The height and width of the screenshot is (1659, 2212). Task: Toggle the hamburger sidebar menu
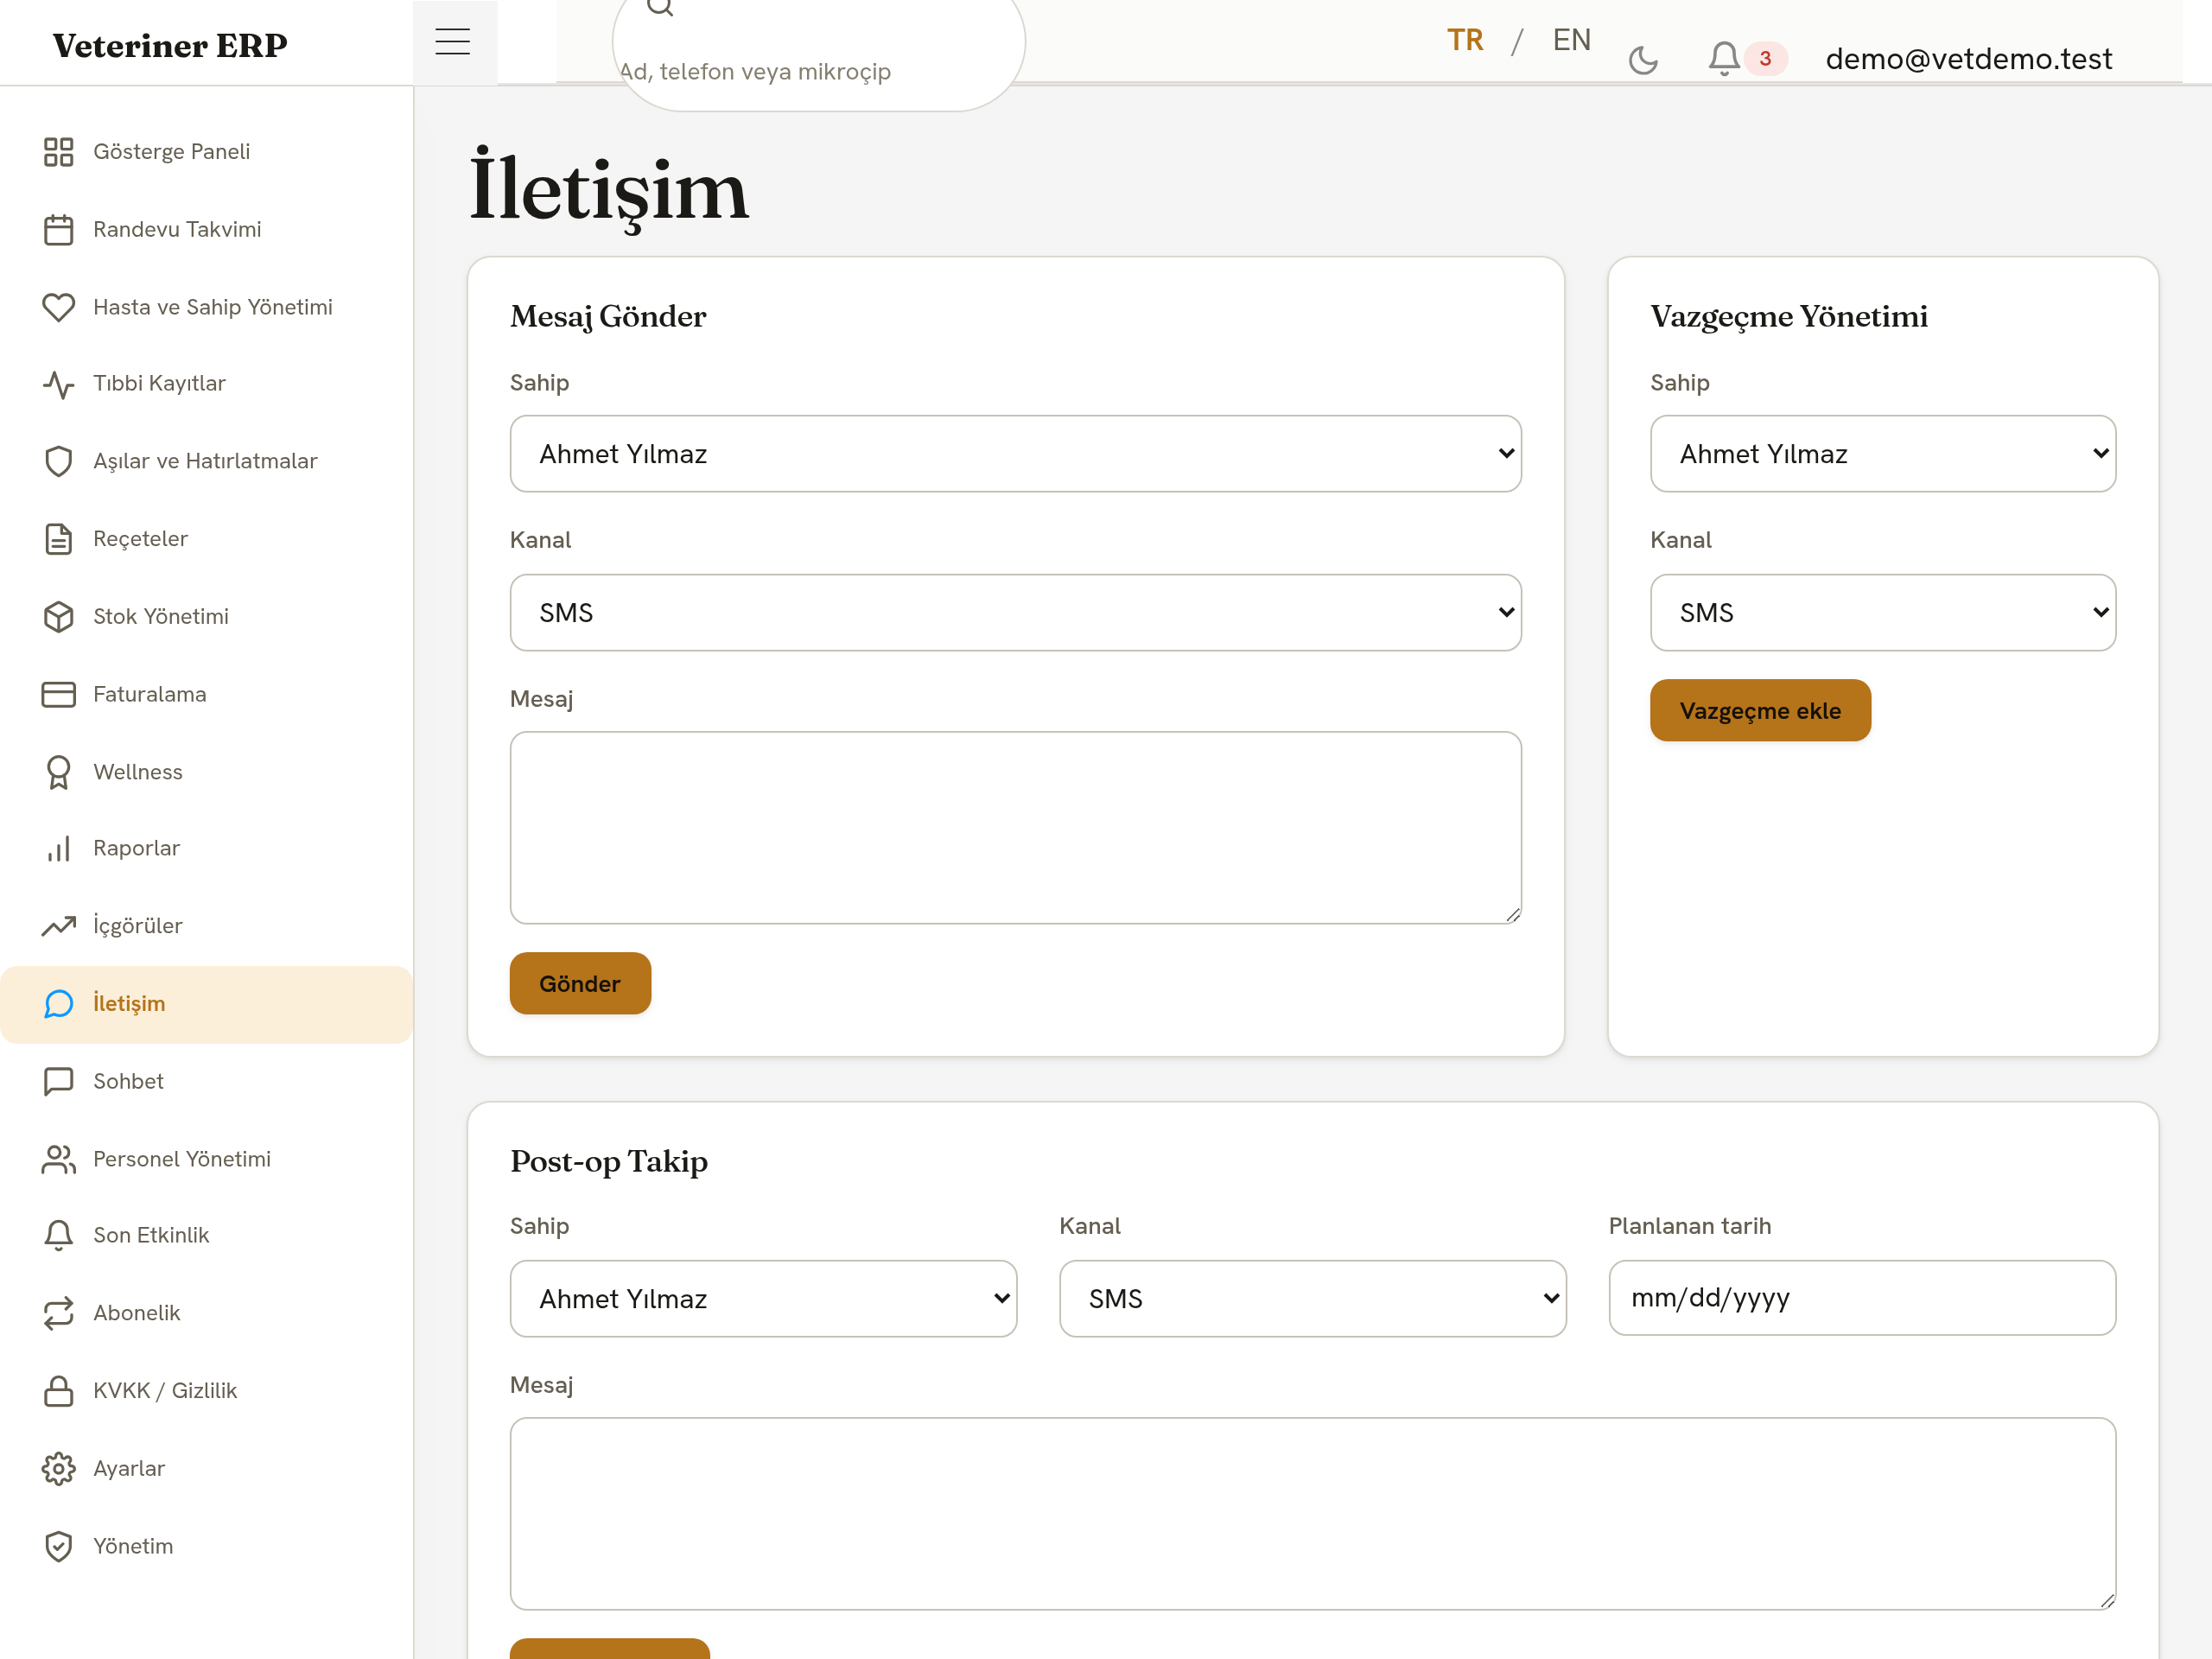(453, 41)
